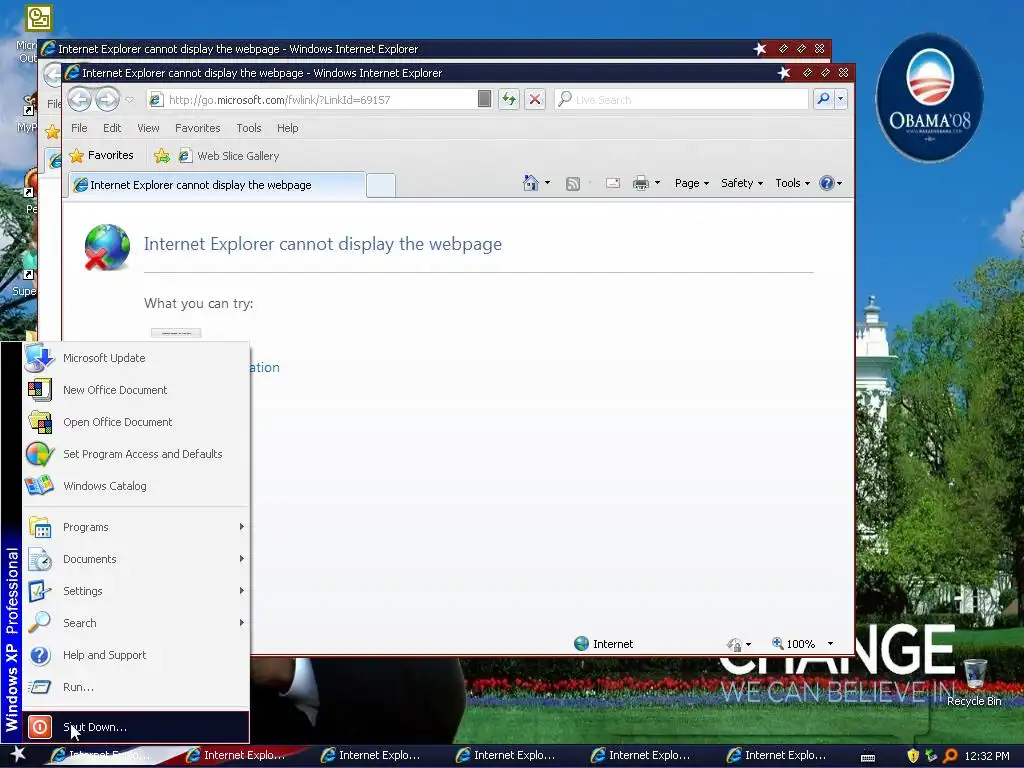Viewport: 1024px width, 768px height.
Task: Open the search provider dropdown arrow
Action: tap(840, 99)
